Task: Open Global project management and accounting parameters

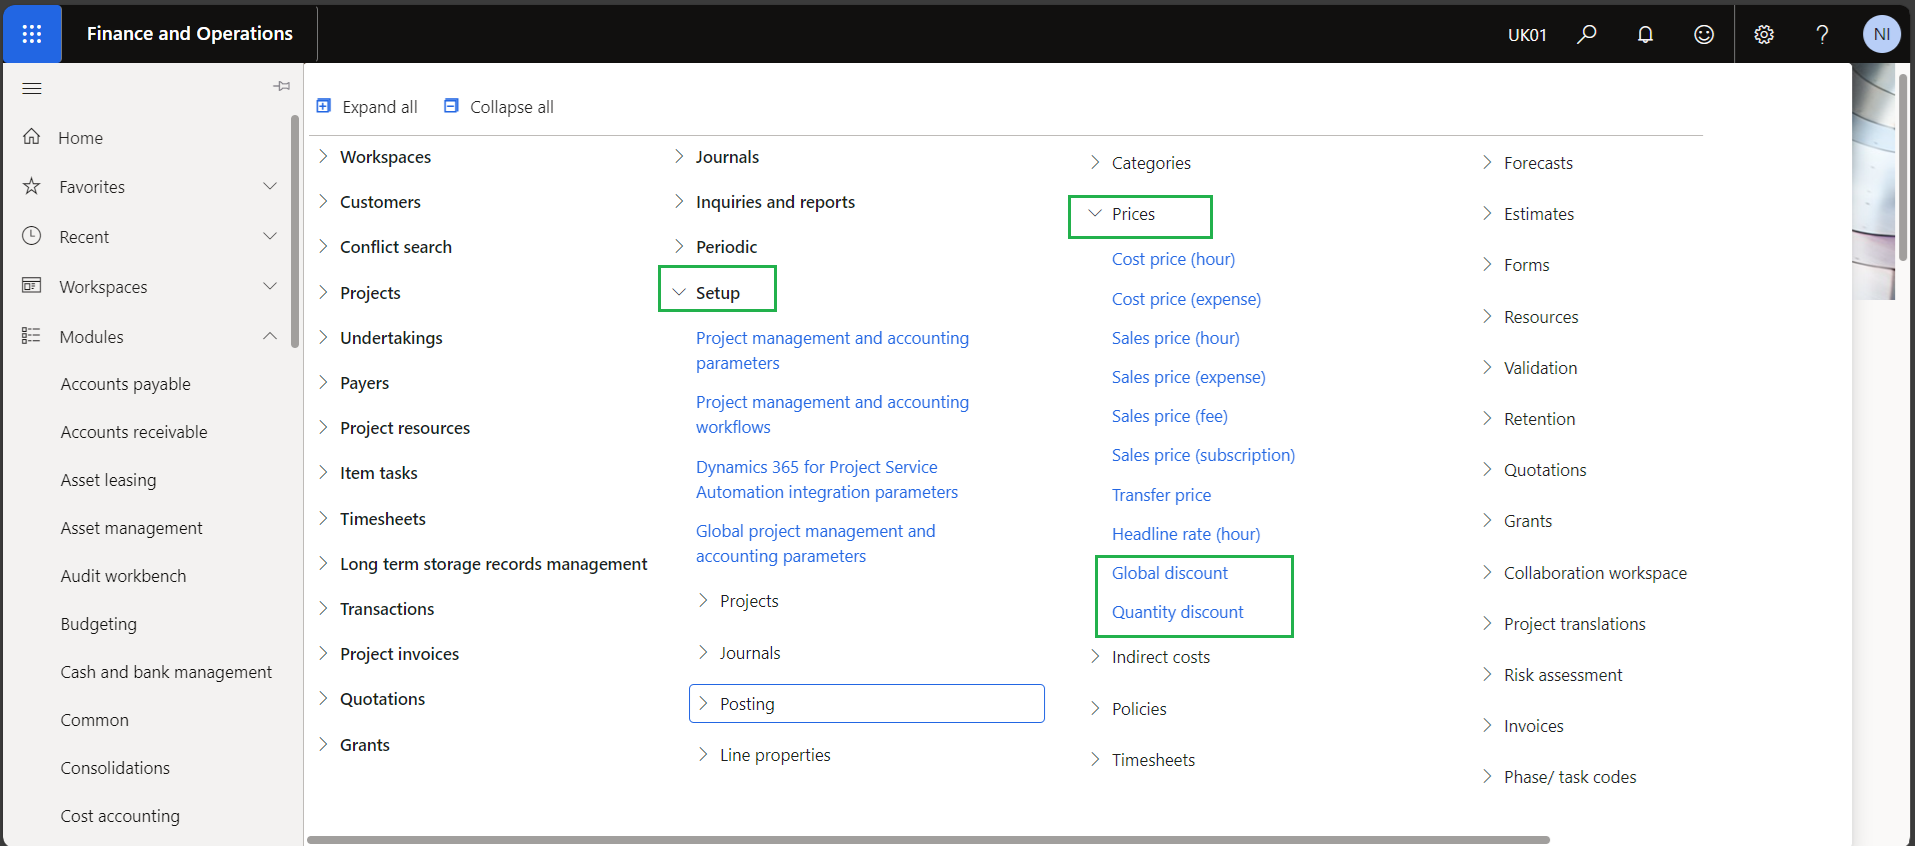Action: click(816, 544)
